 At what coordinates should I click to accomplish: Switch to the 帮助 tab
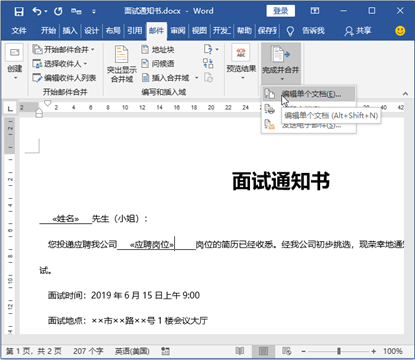244,31
